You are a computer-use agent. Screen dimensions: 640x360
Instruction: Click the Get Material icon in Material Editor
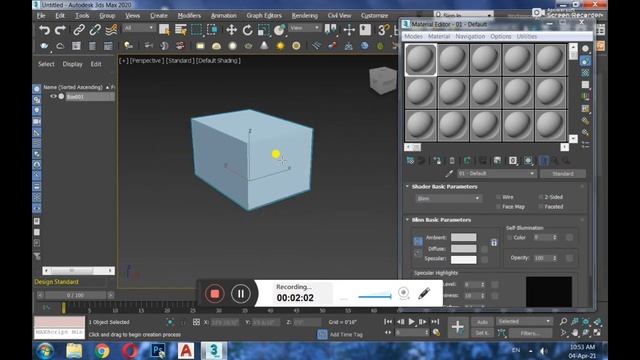pyautogui.click(x=410, y=161)
